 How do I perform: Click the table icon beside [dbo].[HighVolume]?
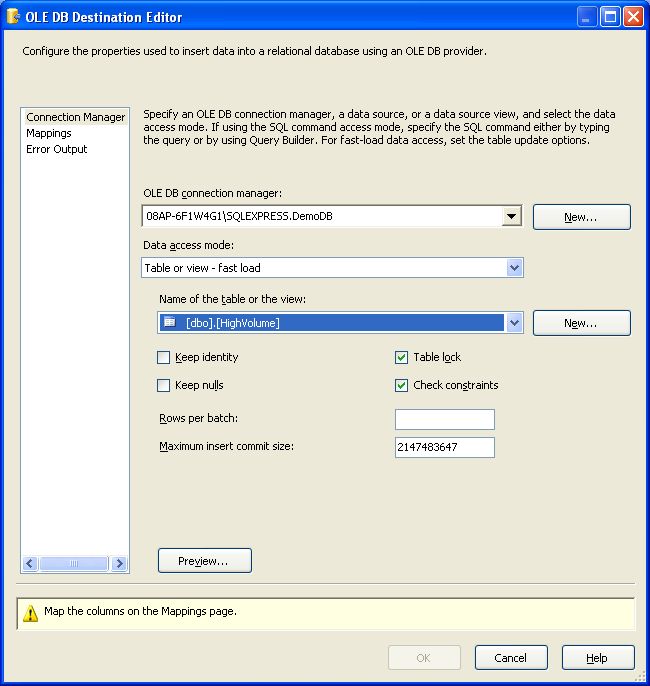(x=170, y=322)
